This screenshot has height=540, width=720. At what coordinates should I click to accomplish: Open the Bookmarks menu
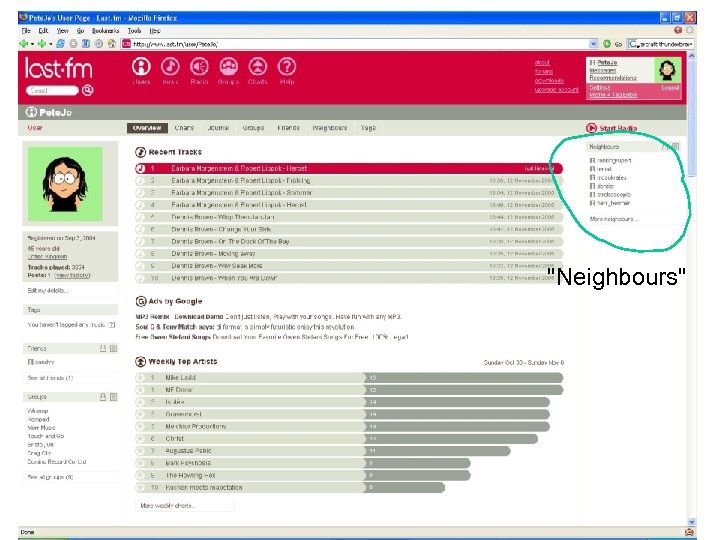105,31
